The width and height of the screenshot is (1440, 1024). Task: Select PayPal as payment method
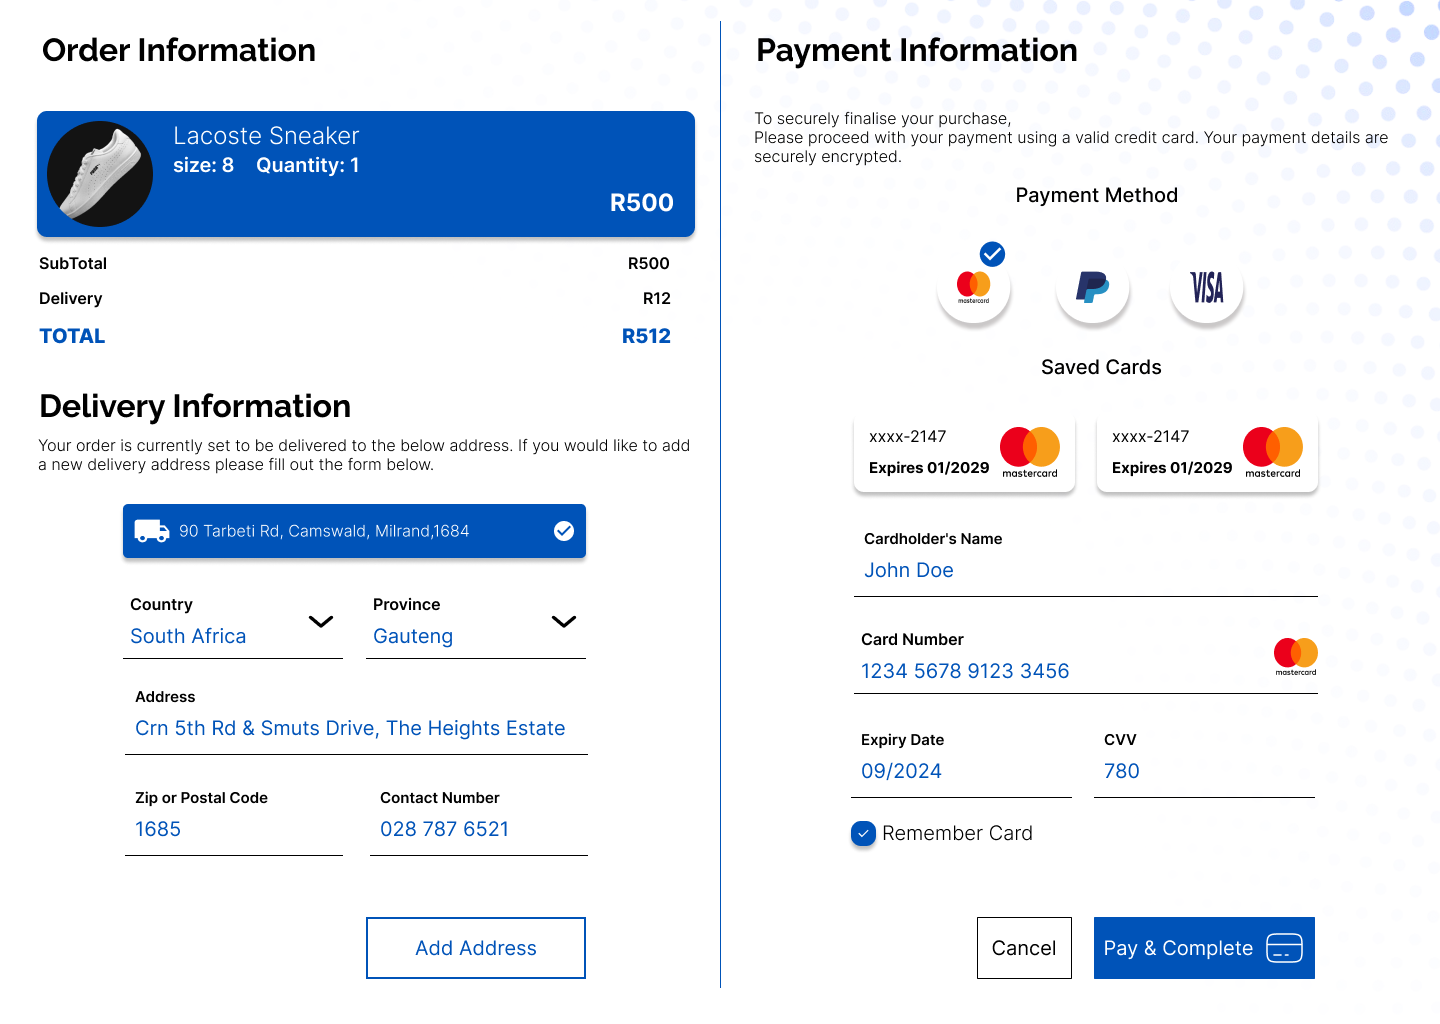(1091, 289)
